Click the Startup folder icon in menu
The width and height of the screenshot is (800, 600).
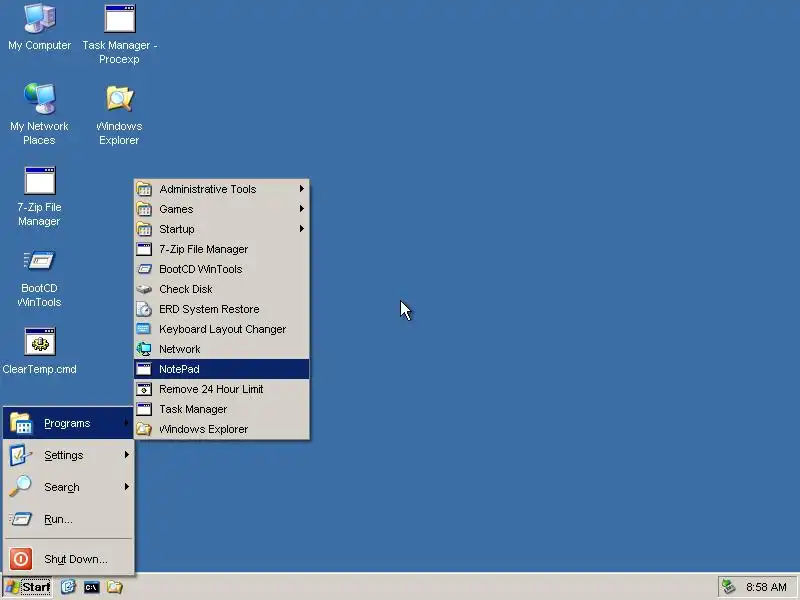[x=144, y=229]
